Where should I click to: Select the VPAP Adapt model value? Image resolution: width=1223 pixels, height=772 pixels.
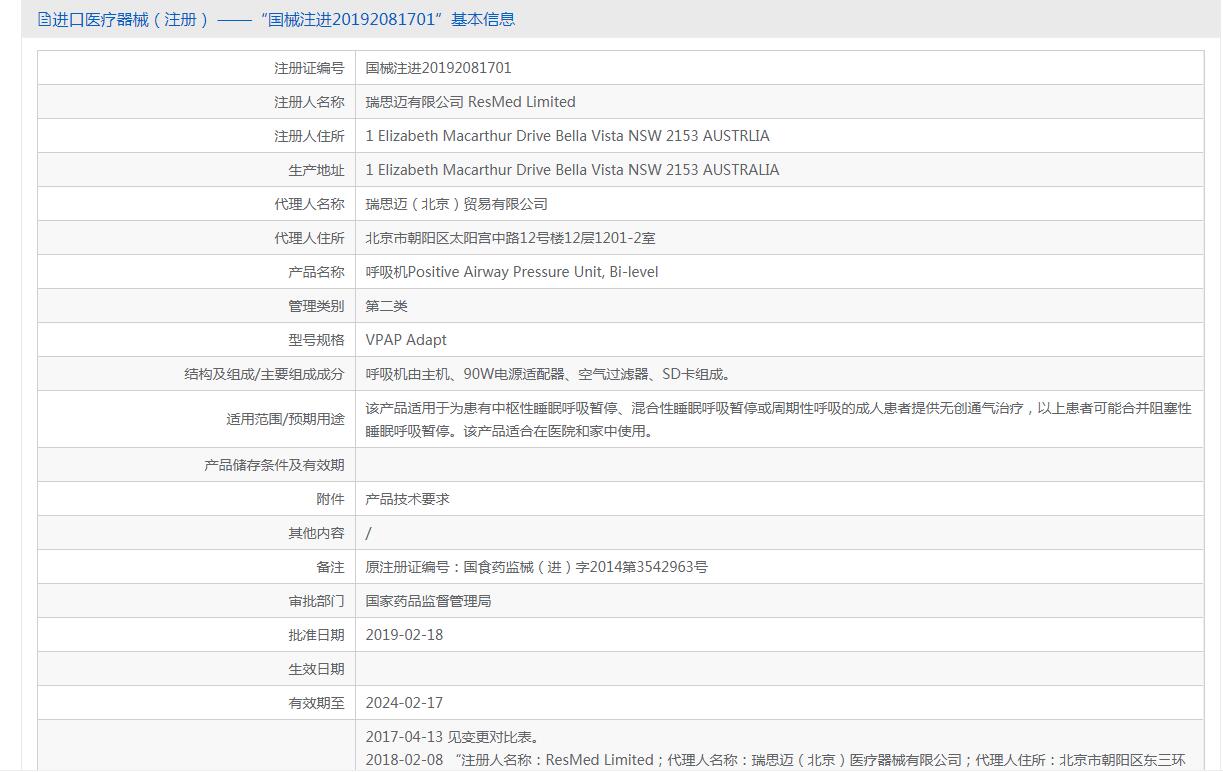tap(406, 340)
